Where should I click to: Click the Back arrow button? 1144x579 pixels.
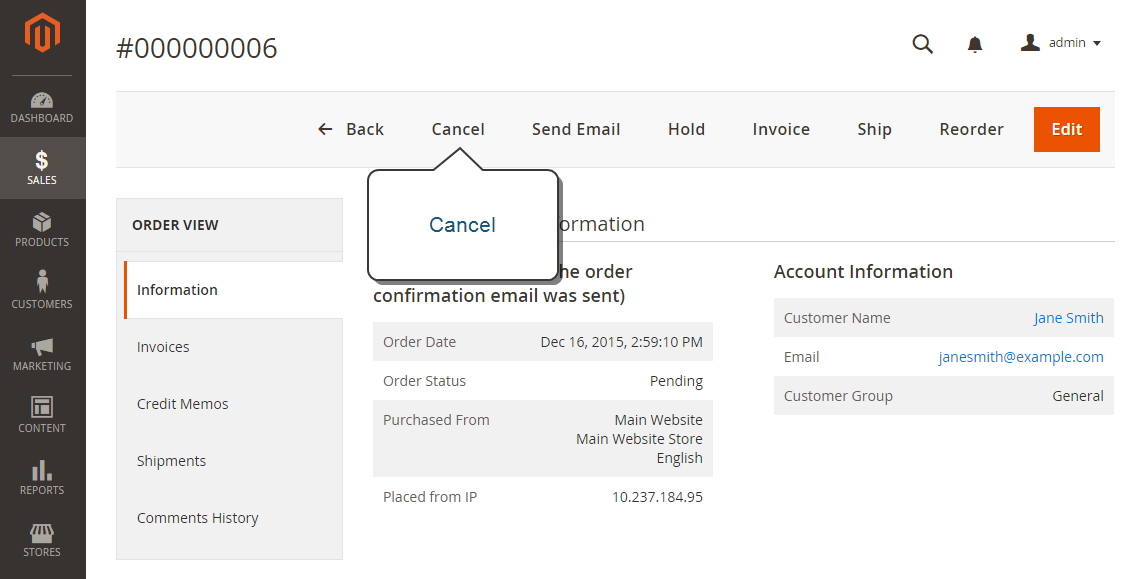coord(351,129)
